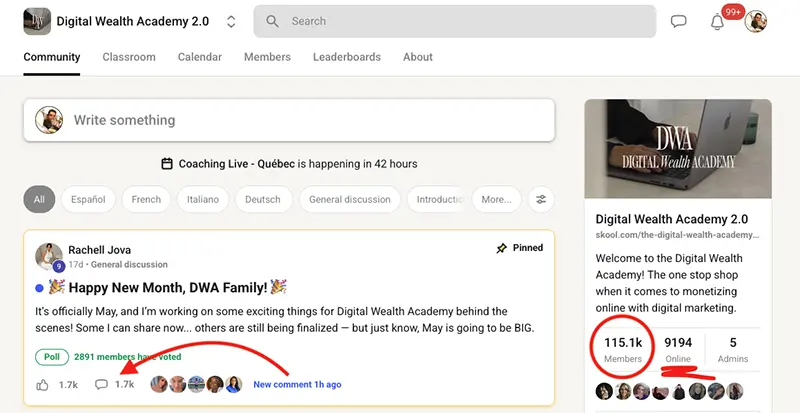Click 2891 members have voted

tap(128, 357)
